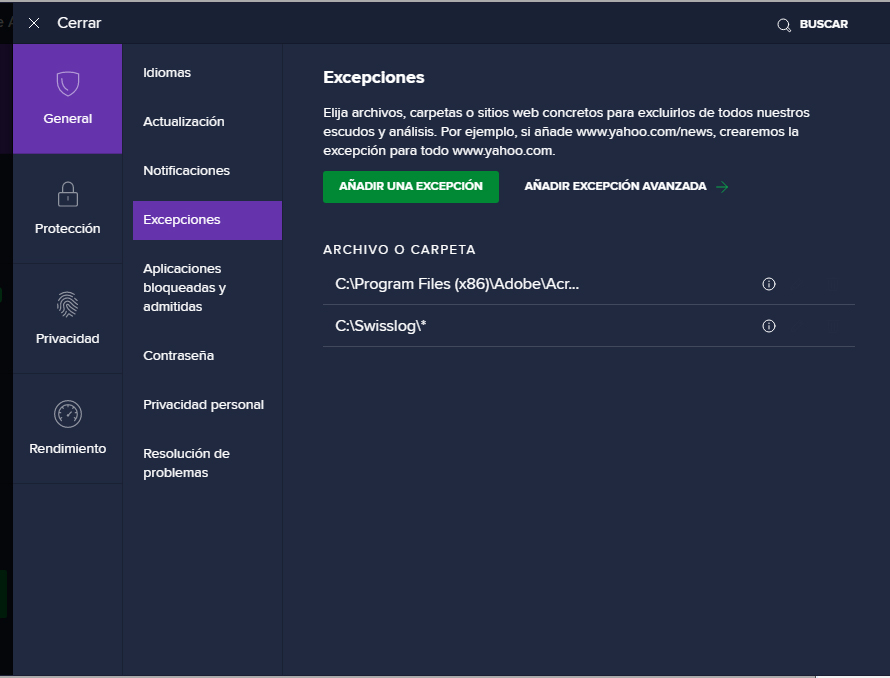Go to Contraseña settings
The image size is (890, 678).
point(179,356)
